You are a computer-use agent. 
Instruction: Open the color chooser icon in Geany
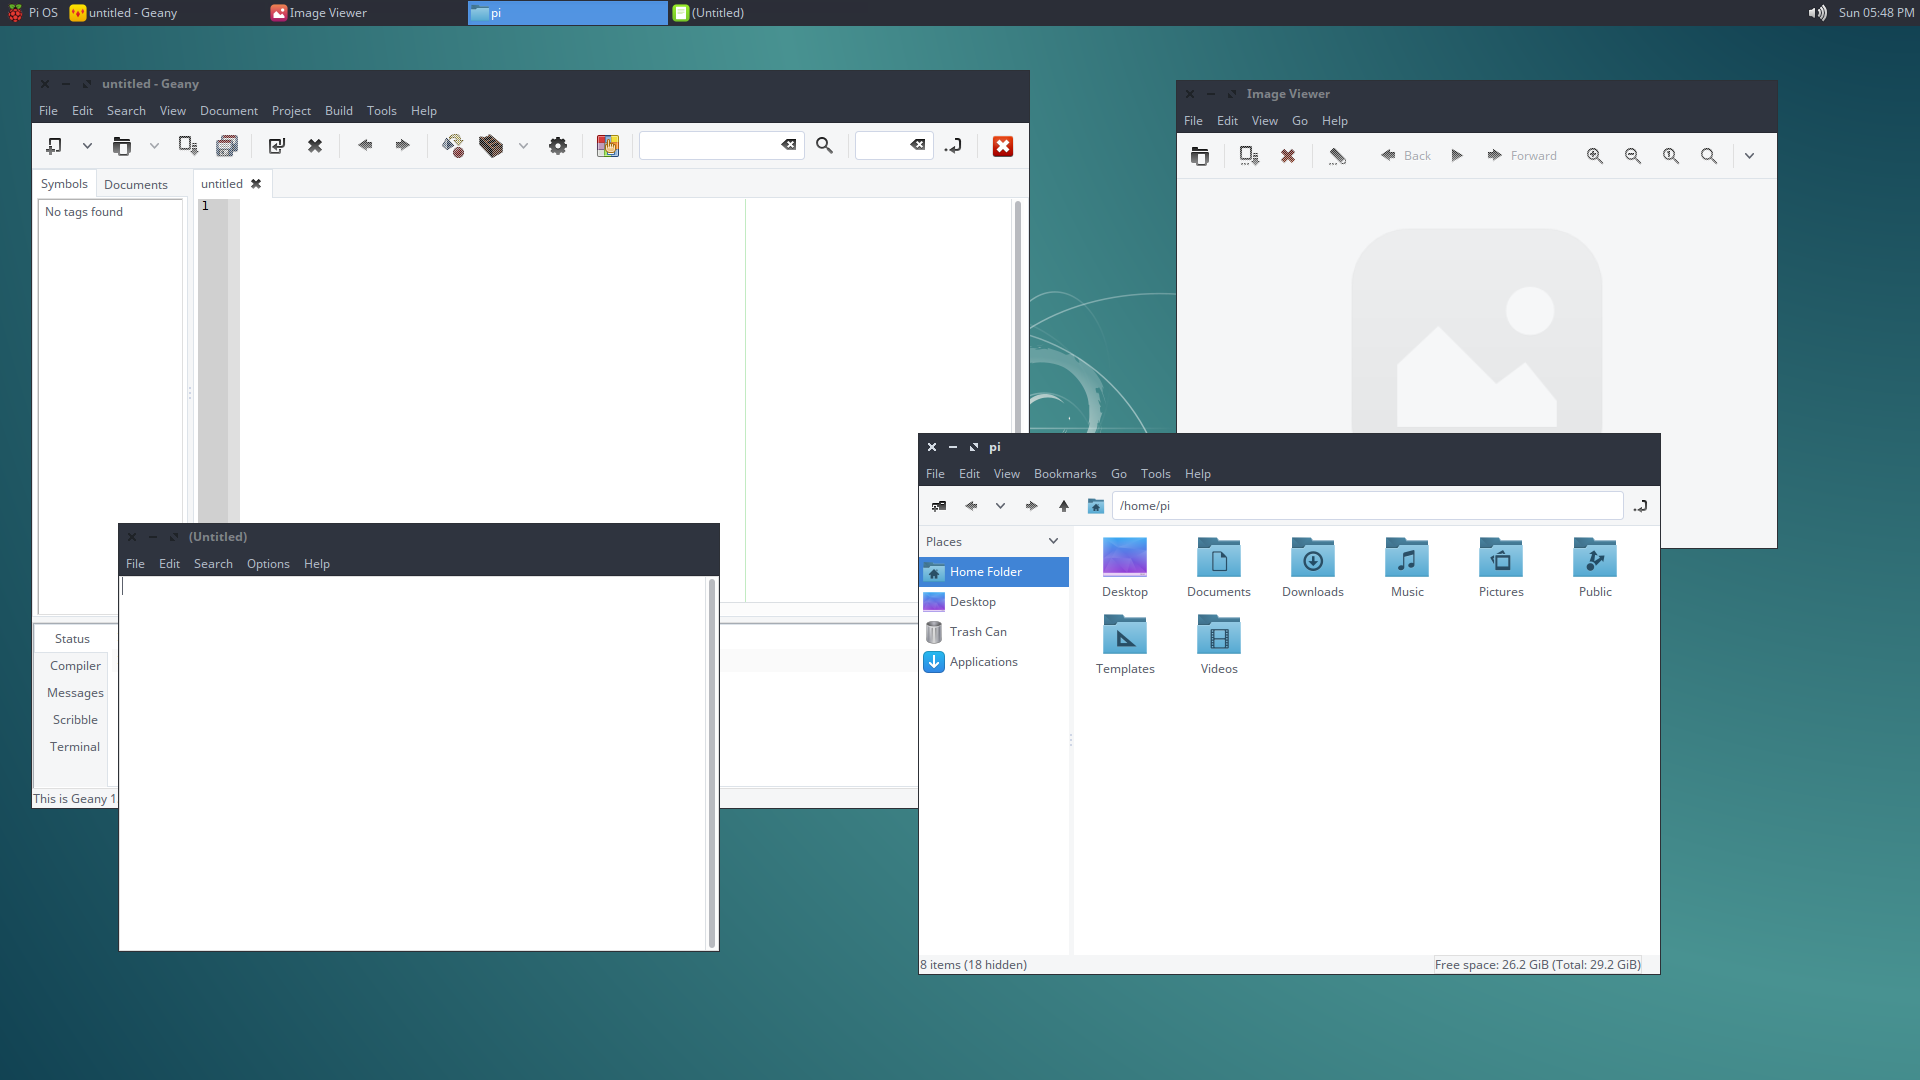(608, 146)
